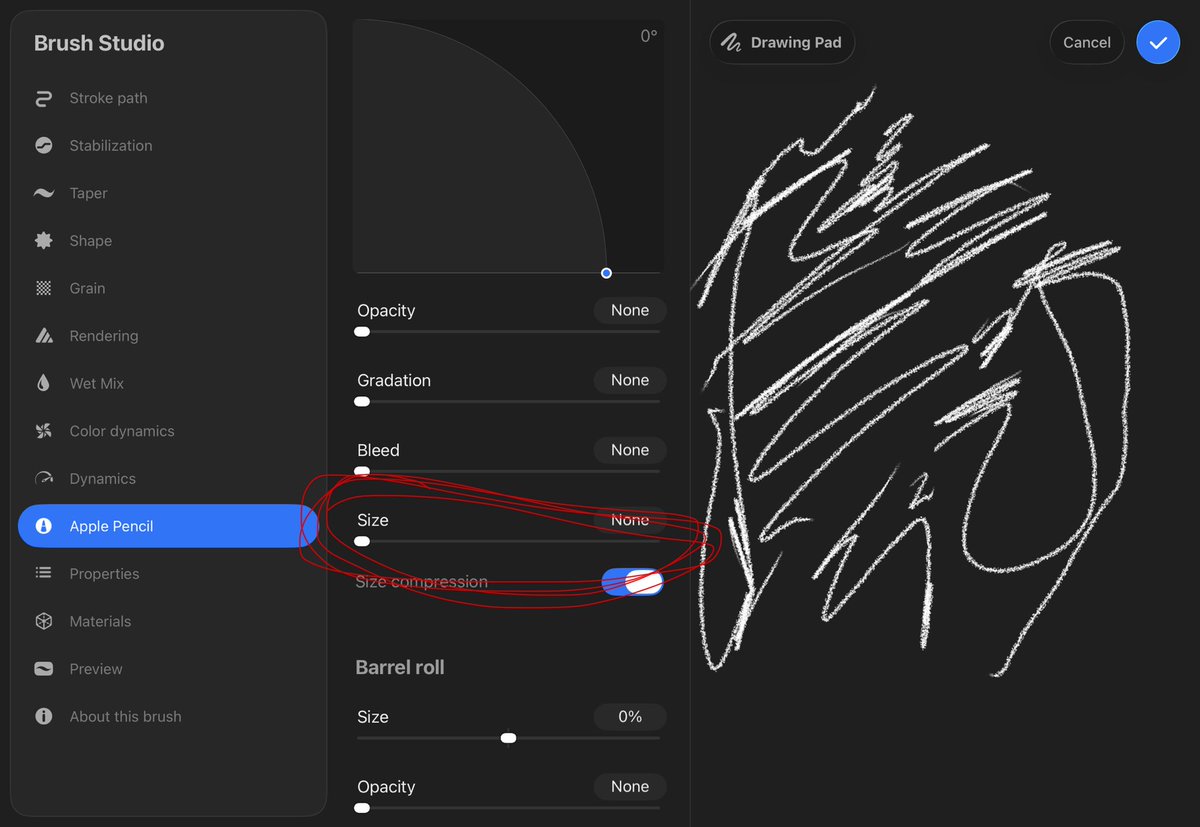Cancel the brush edits
Viewport: 1200px width, 827px height.
[x=1087, y=43]
